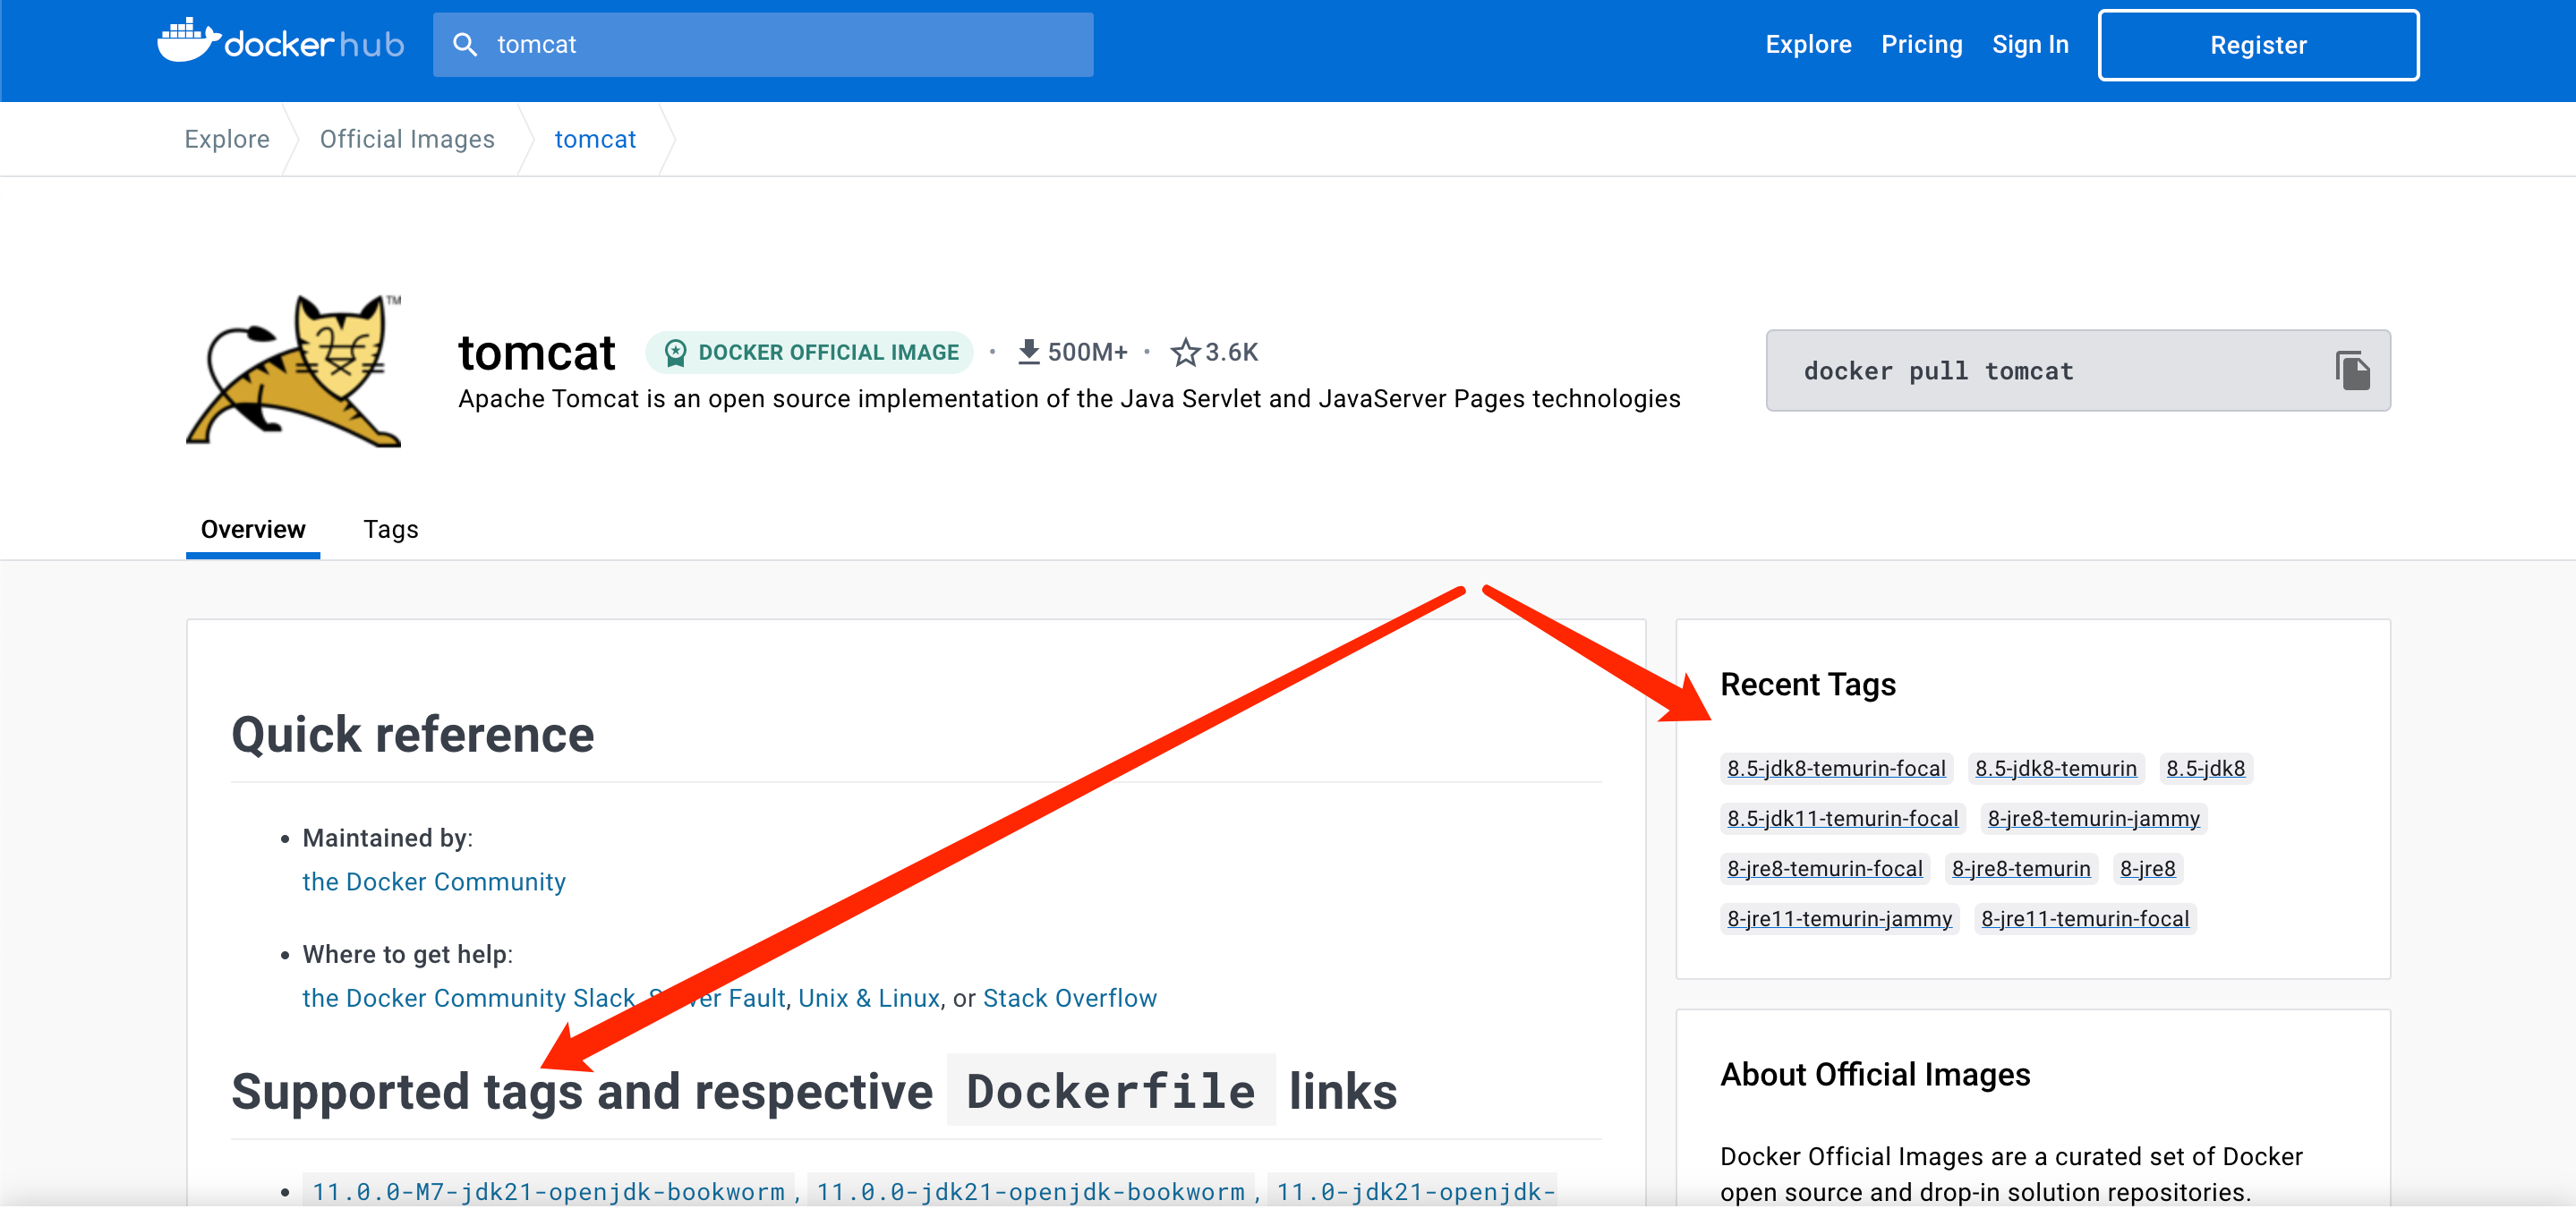Open tag 8-jre8-temurin-focal
2576x1226 pixels.
click(1825, 868)
